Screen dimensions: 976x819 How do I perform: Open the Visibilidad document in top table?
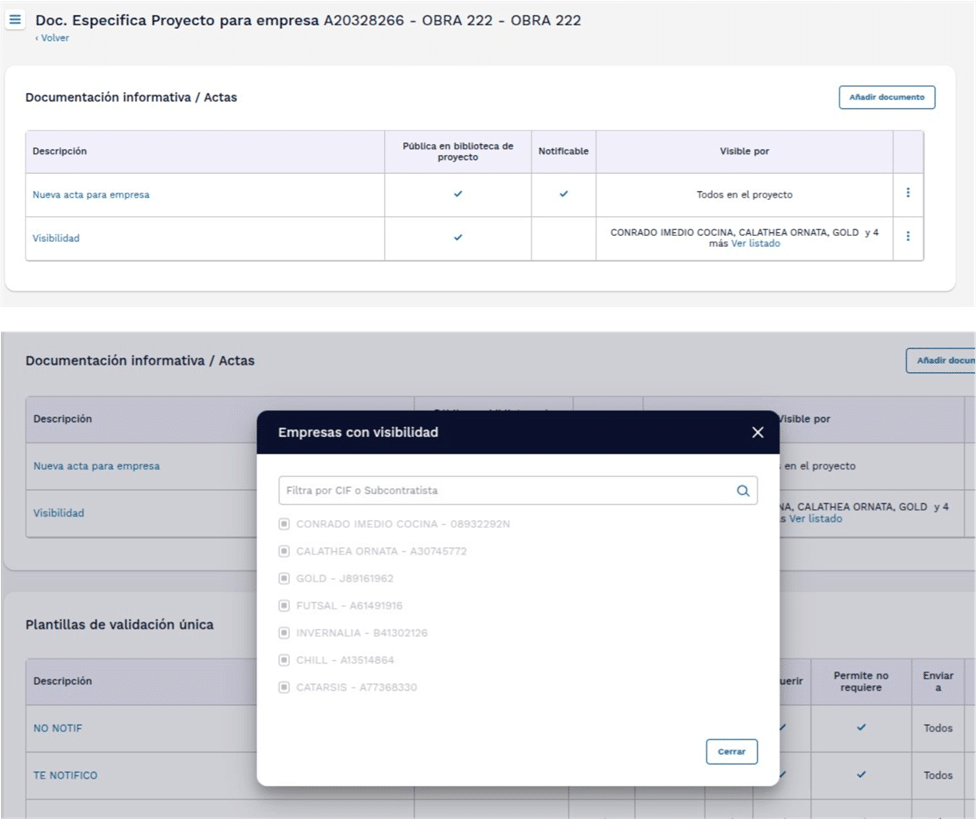click(x=56, y=238)
